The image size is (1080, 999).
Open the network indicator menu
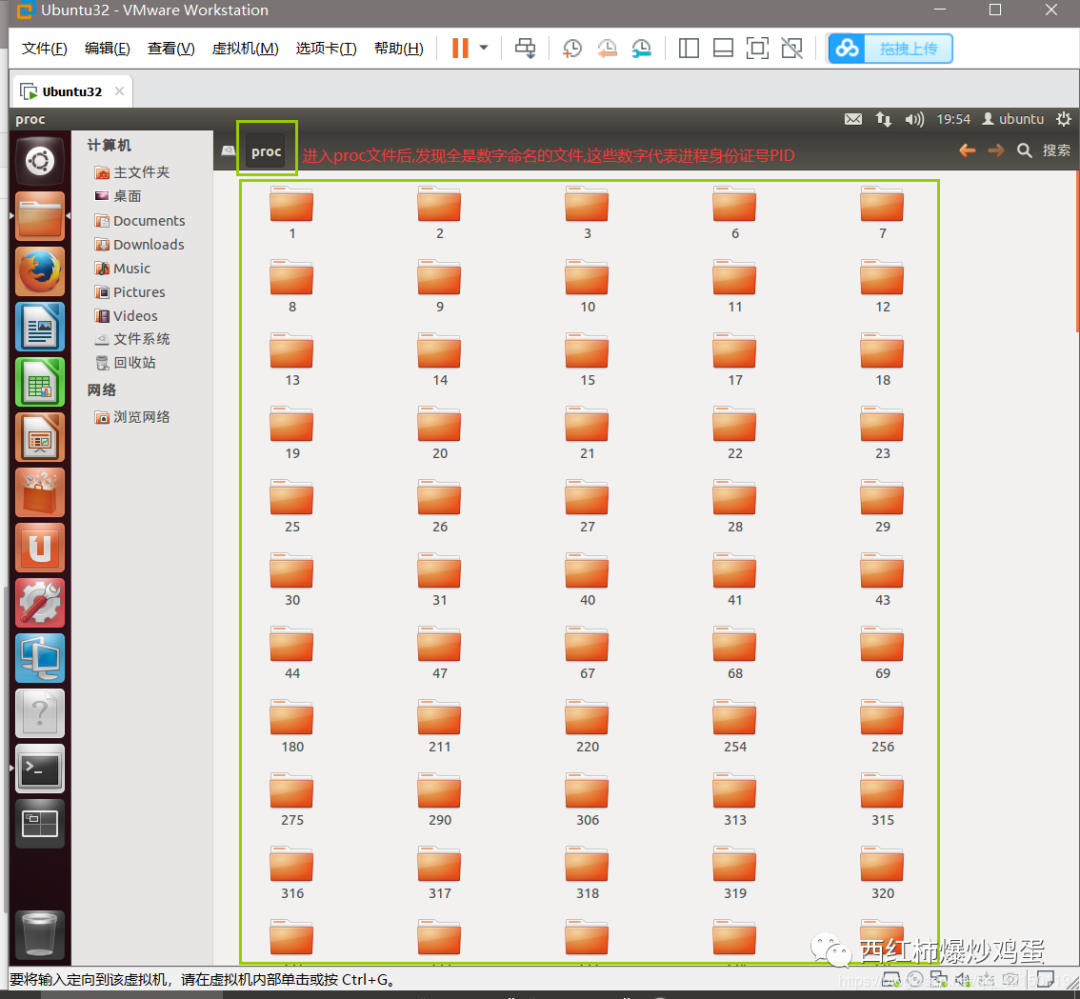tap(883, 119)
